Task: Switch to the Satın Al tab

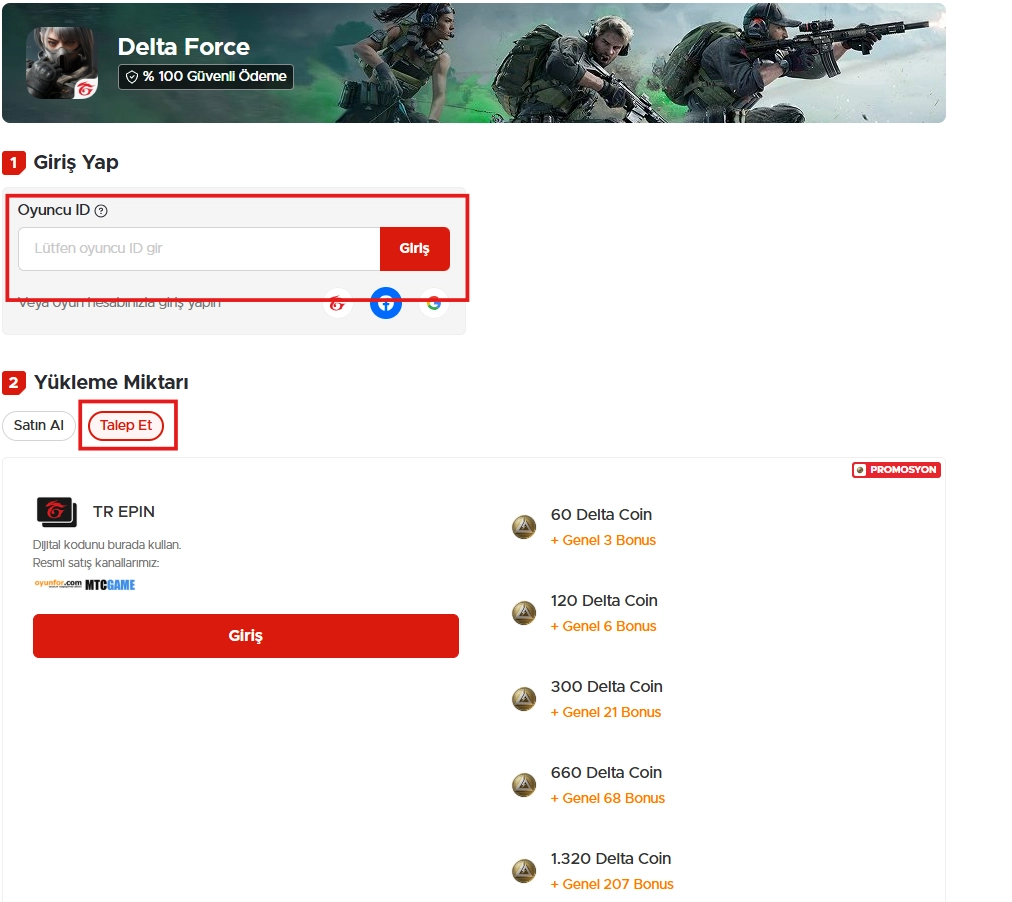Action: click(x=39, y=425)
